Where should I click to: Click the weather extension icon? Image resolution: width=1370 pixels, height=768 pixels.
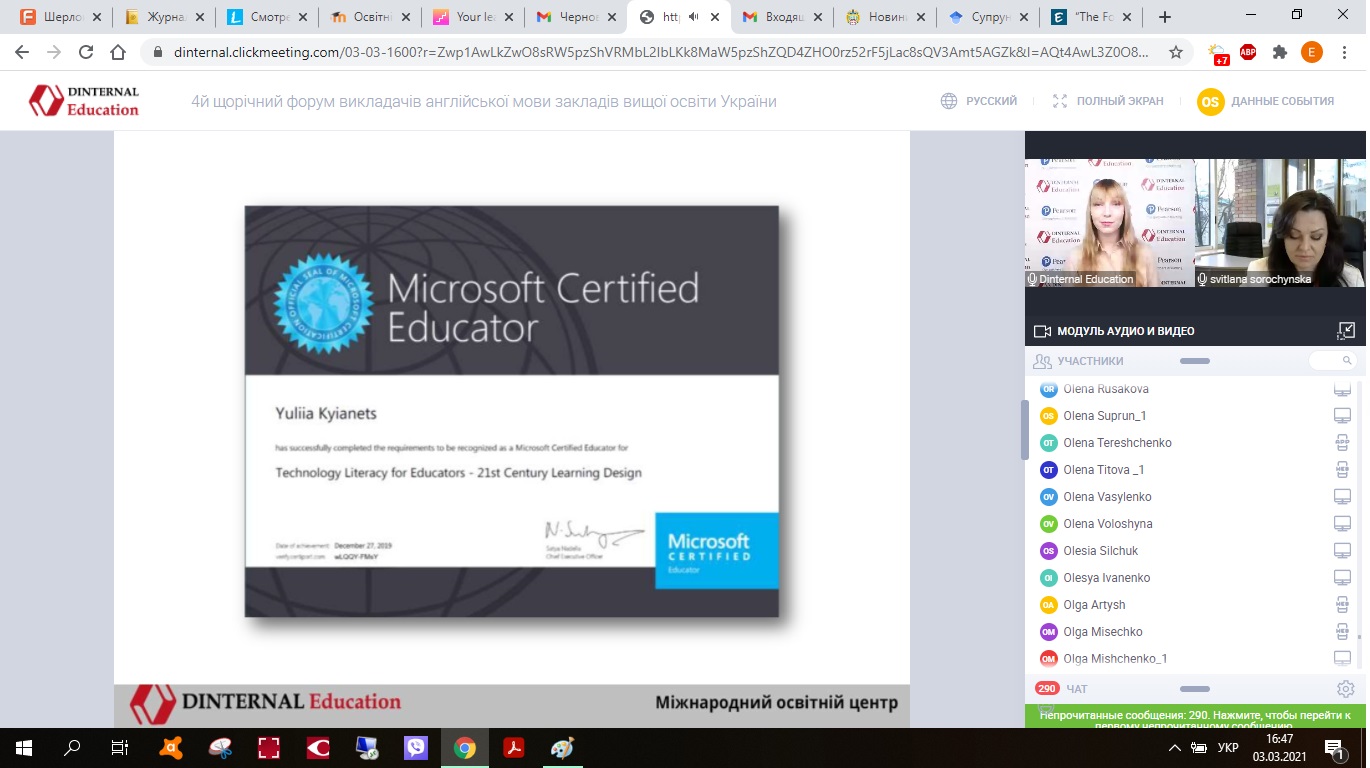[1218, 53]
